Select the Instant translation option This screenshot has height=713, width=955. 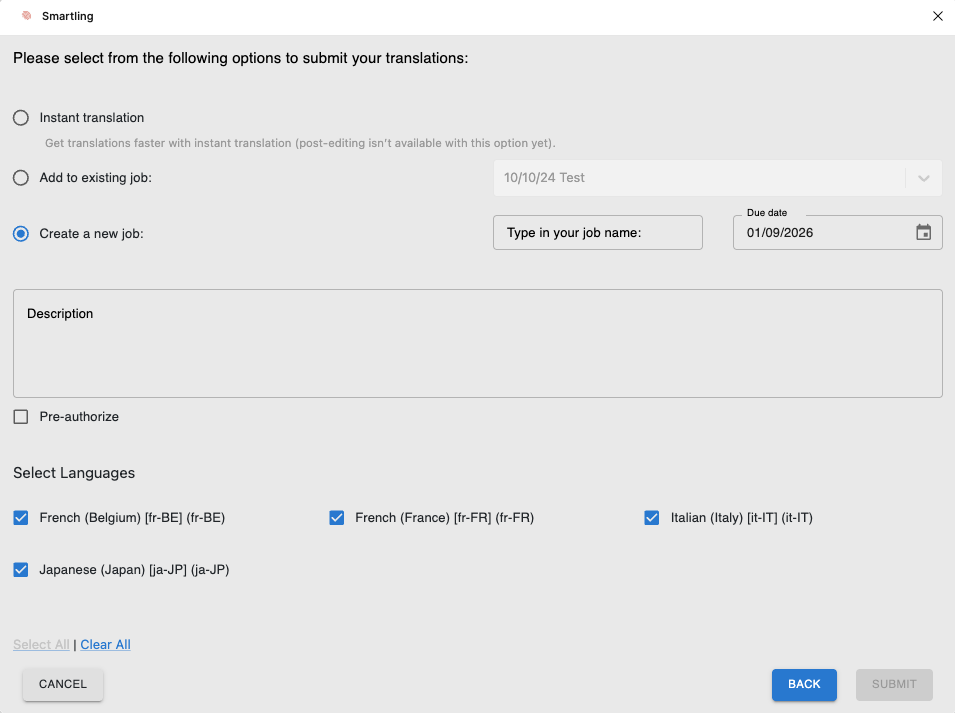[x=21, y=118]
